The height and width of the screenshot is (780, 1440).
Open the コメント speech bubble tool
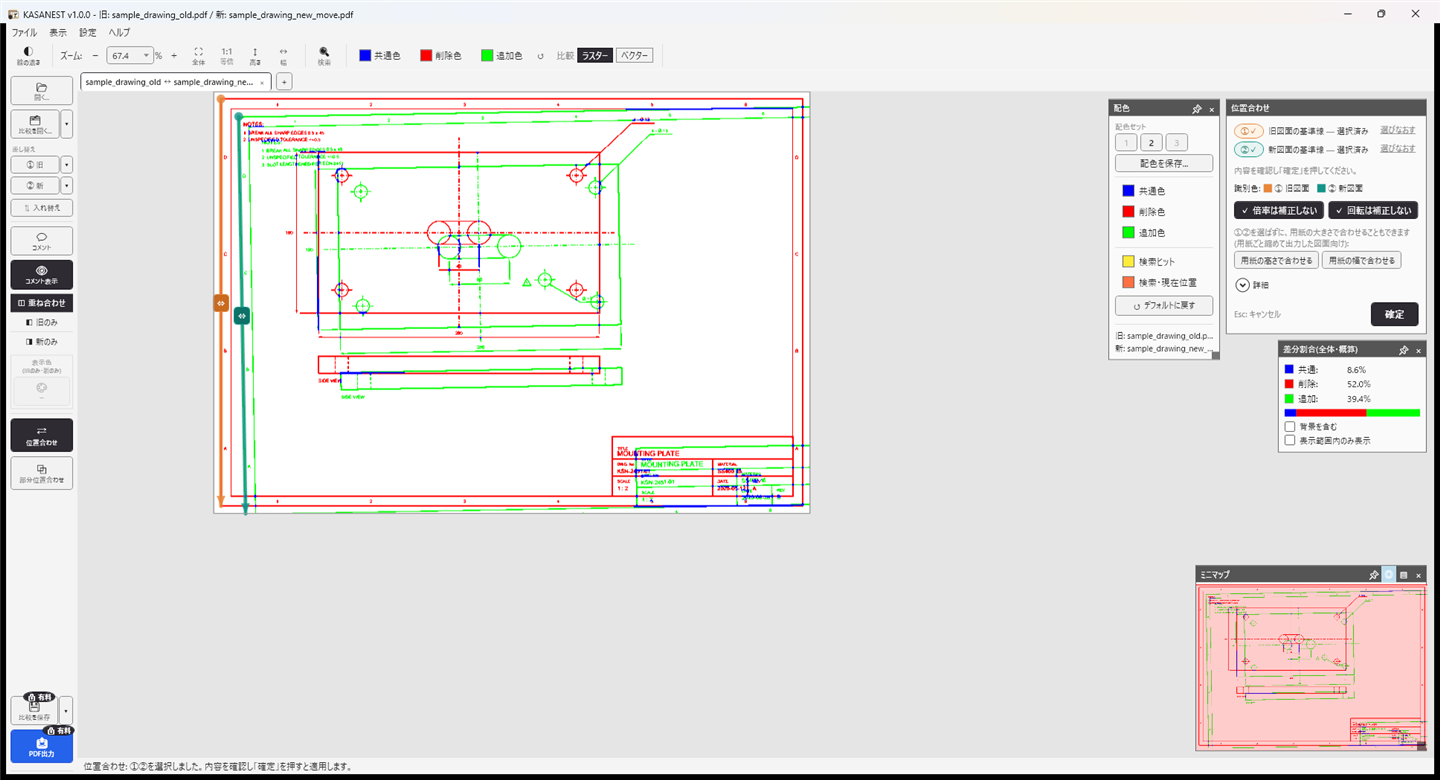point(41,241)
